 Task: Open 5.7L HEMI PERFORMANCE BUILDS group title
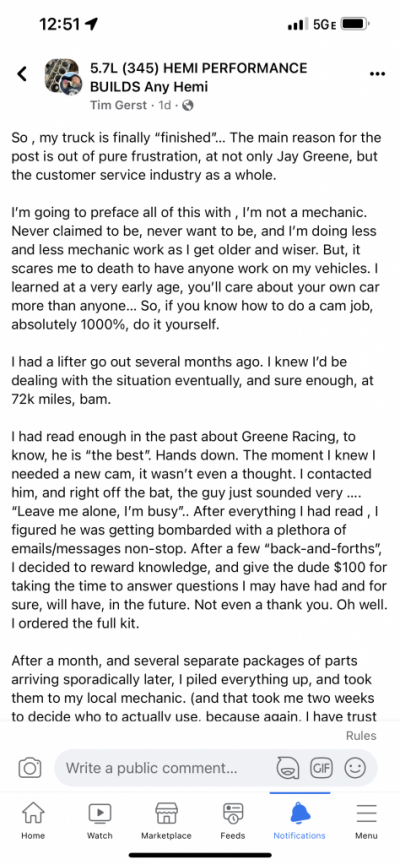(199, 77)
